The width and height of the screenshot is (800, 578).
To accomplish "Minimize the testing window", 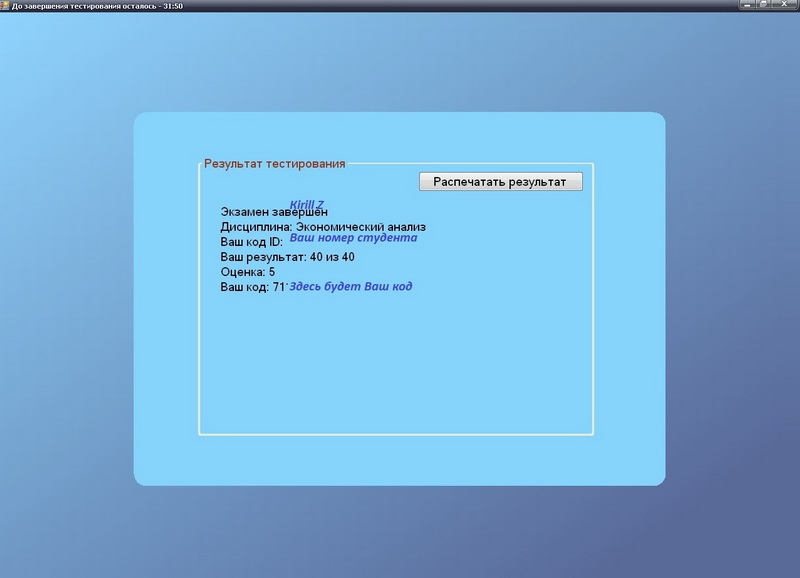I will click(748, 5).
